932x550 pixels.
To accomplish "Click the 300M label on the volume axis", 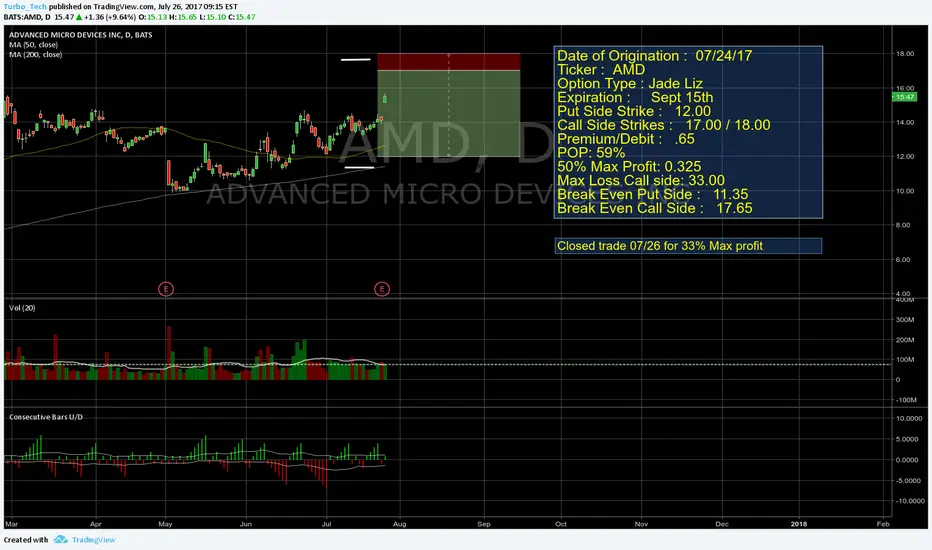I will (x=905, y=320).
